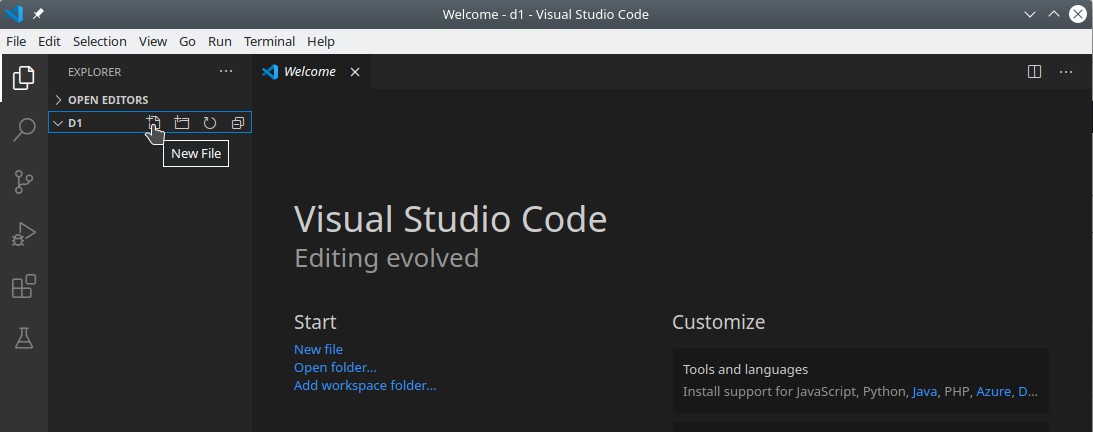Open the Explorer view in activity bar
1093x432 pixels.
click(24, 78)
